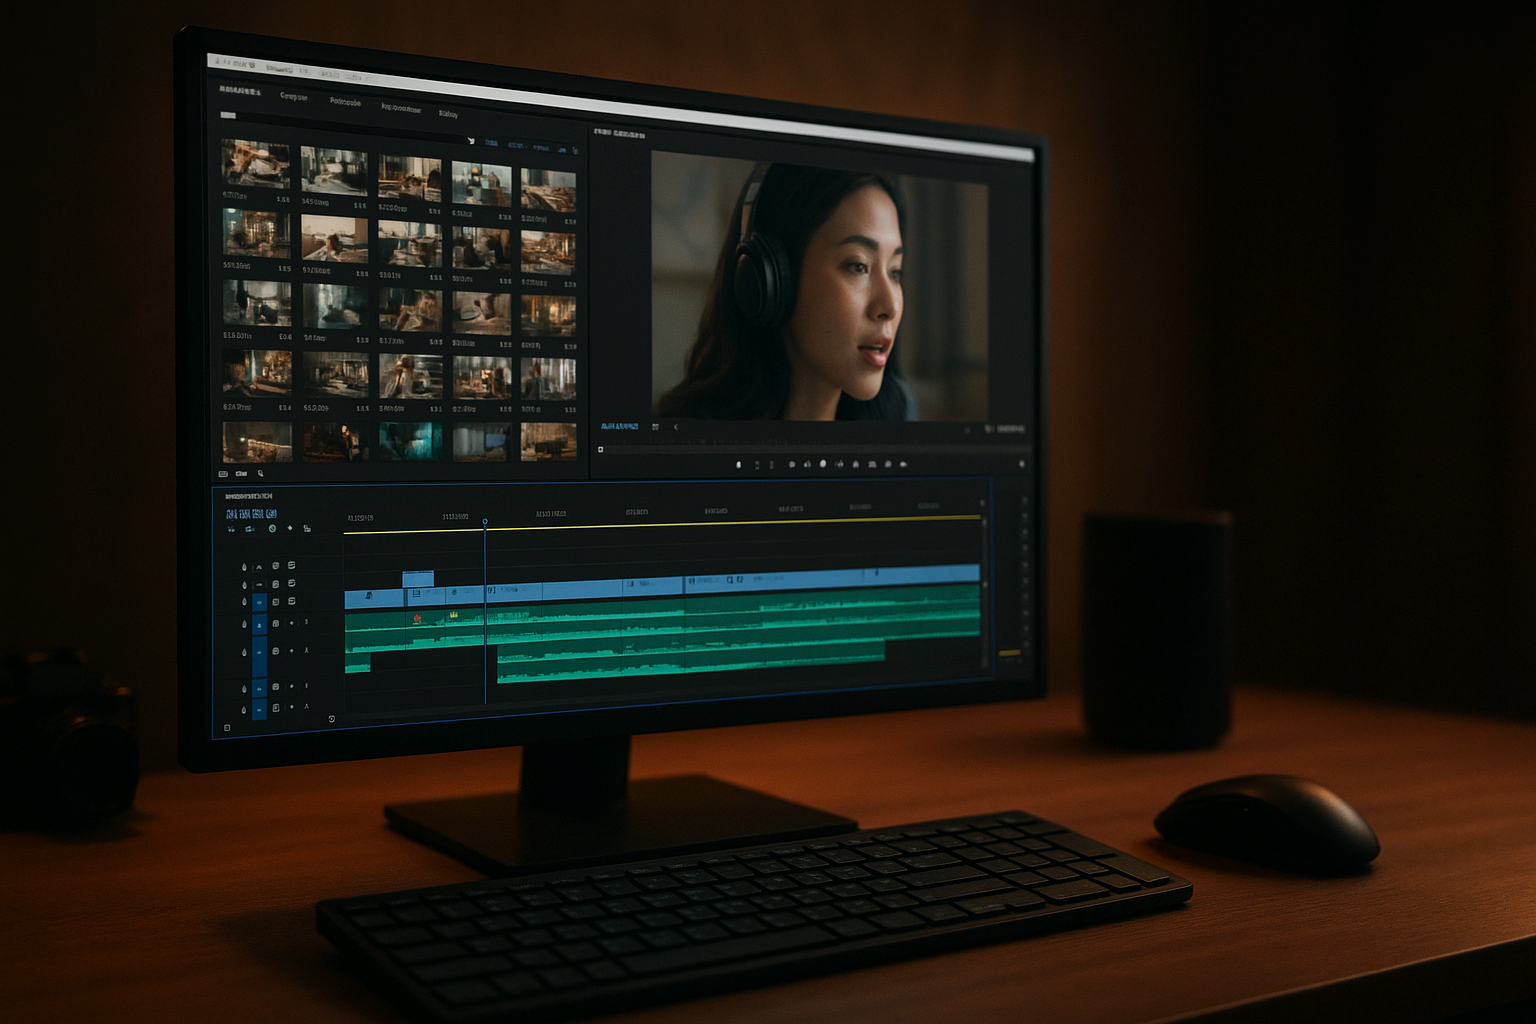Image resolution: width=1536 pixels, height=1024 pixels.
Task: Click the dash box on the second video track header
Action: [259, 585]
